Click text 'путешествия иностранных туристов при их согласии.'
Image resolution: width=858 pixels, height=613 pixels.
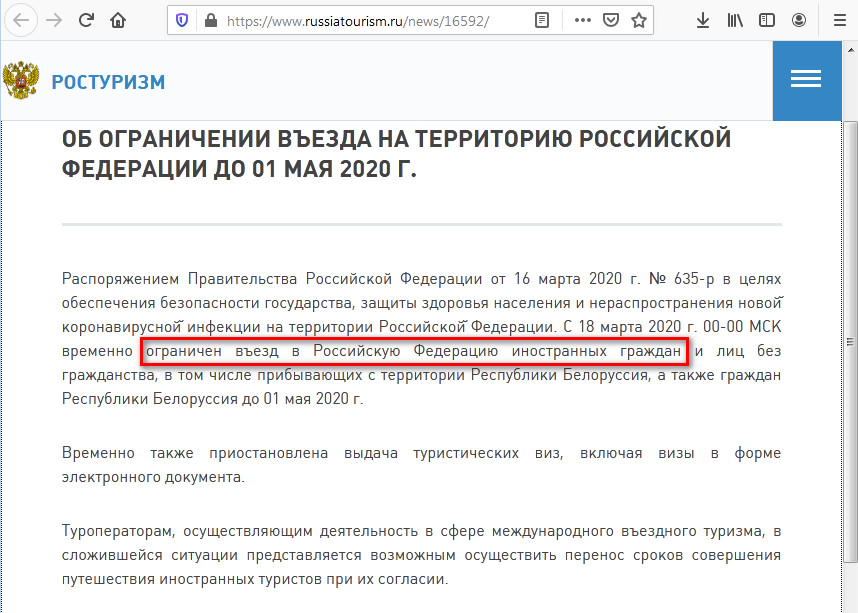(x=255, y=579)
